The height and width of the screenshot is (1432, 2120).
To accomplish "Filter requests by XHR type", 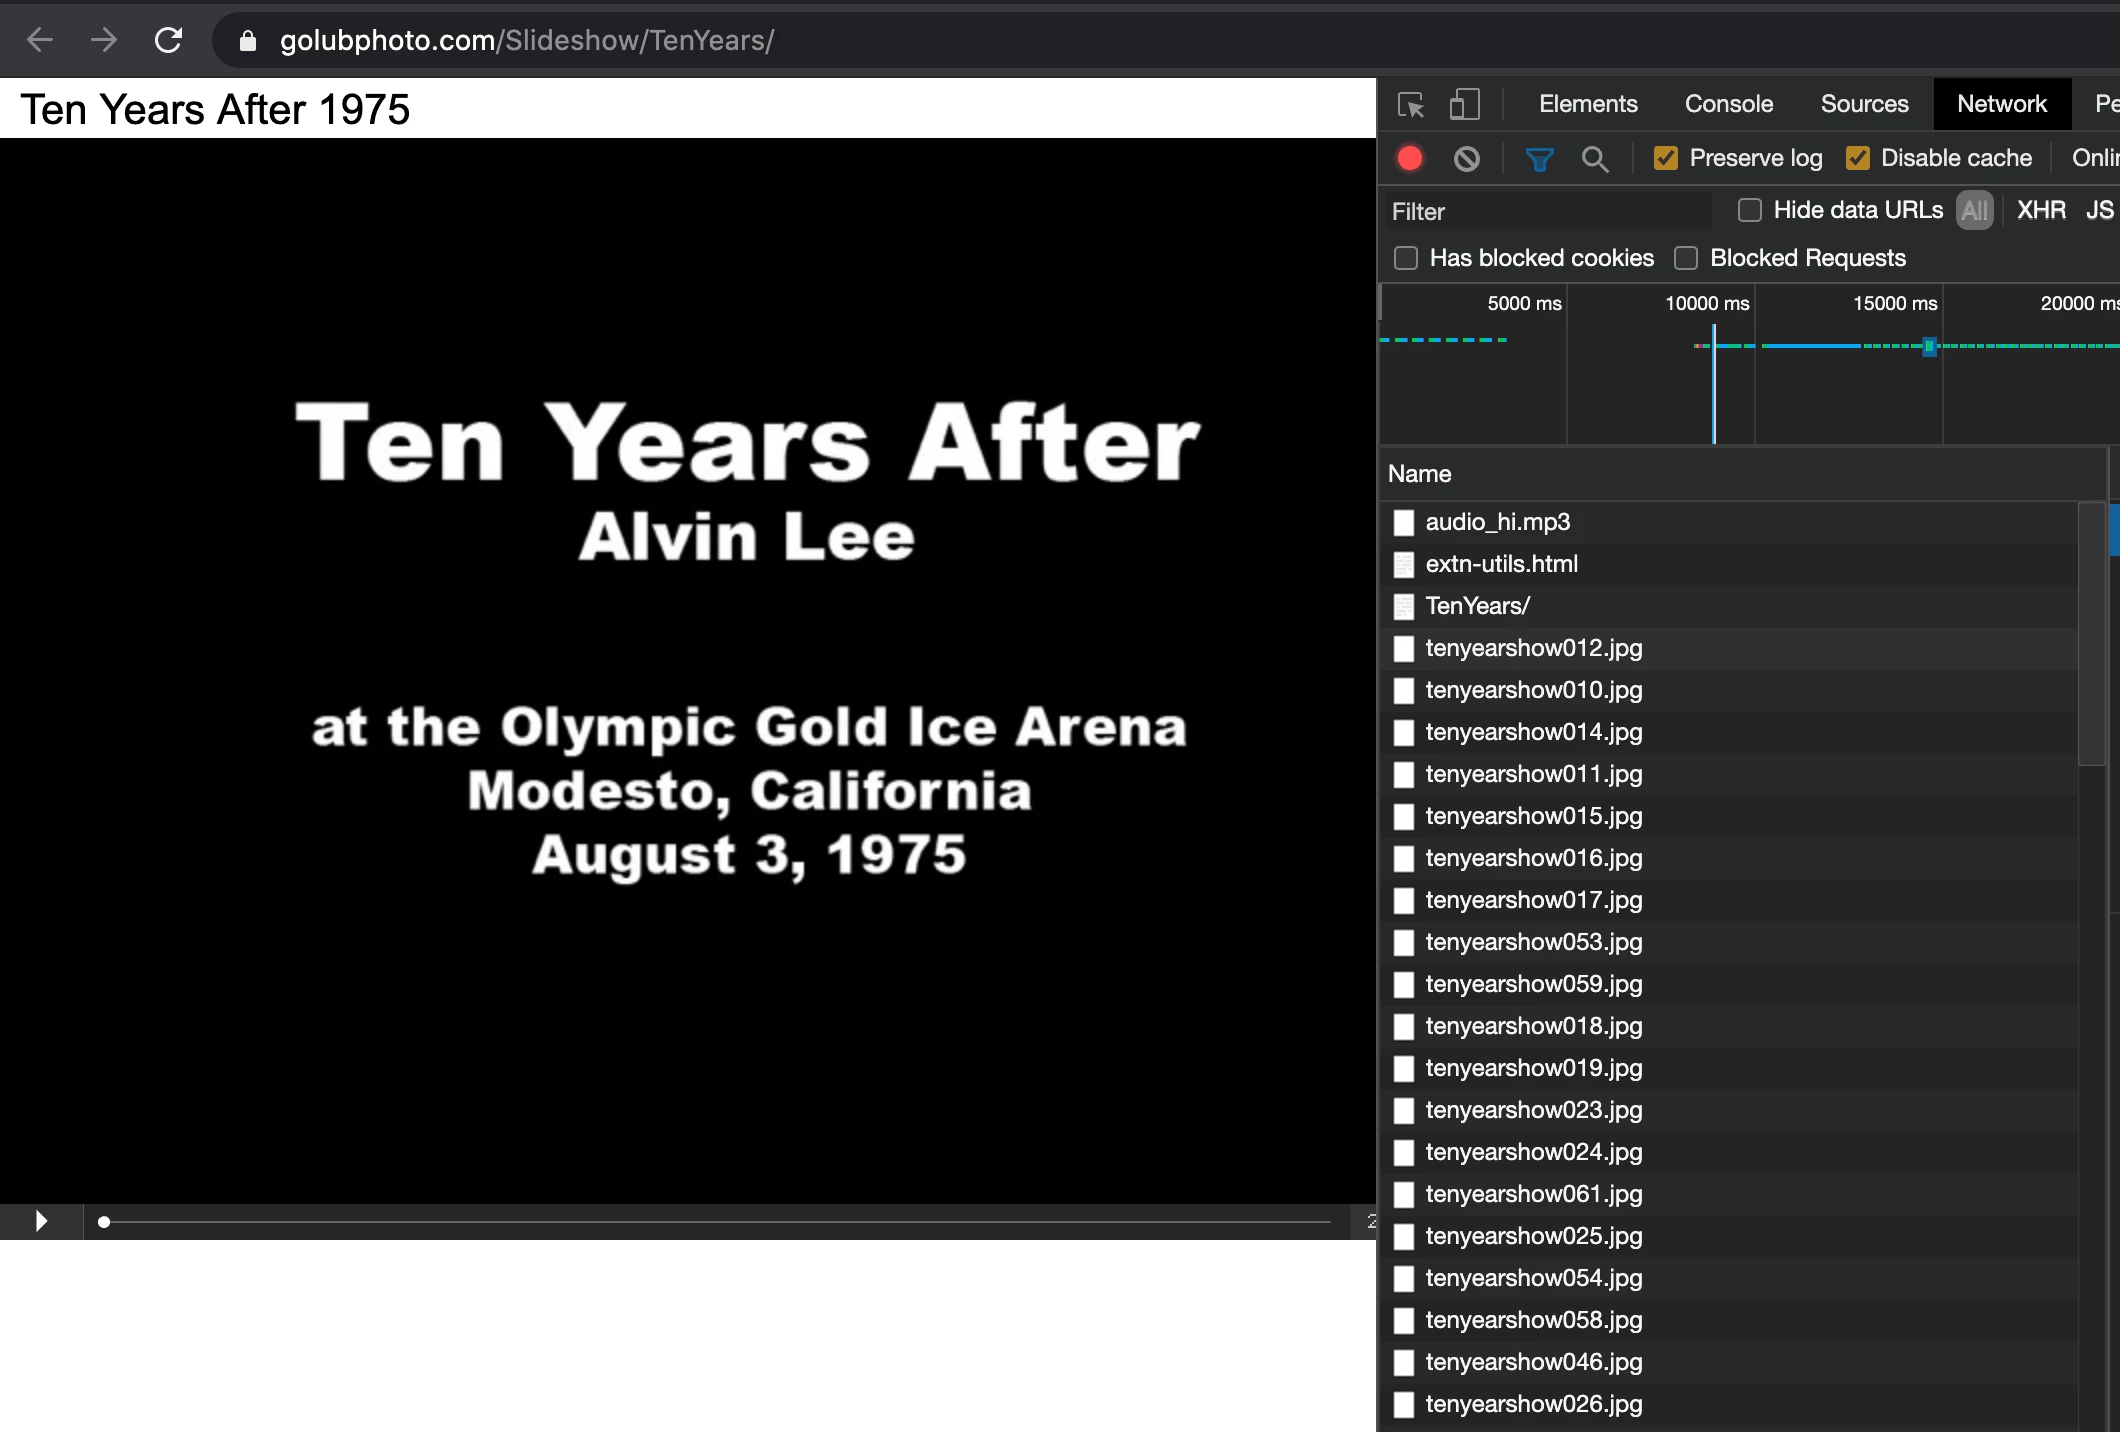I will (x=2041, y=210).
